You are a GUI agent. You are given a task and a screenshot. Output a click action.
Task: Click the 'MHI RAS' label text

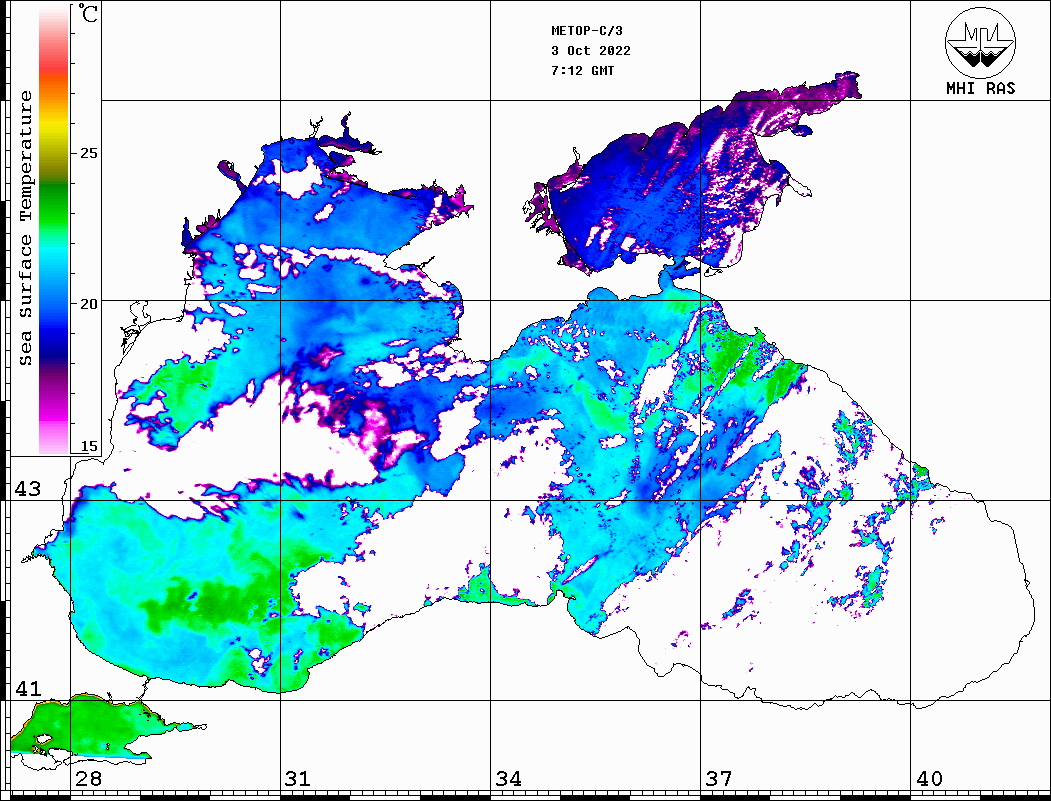[x=981, y=88]
